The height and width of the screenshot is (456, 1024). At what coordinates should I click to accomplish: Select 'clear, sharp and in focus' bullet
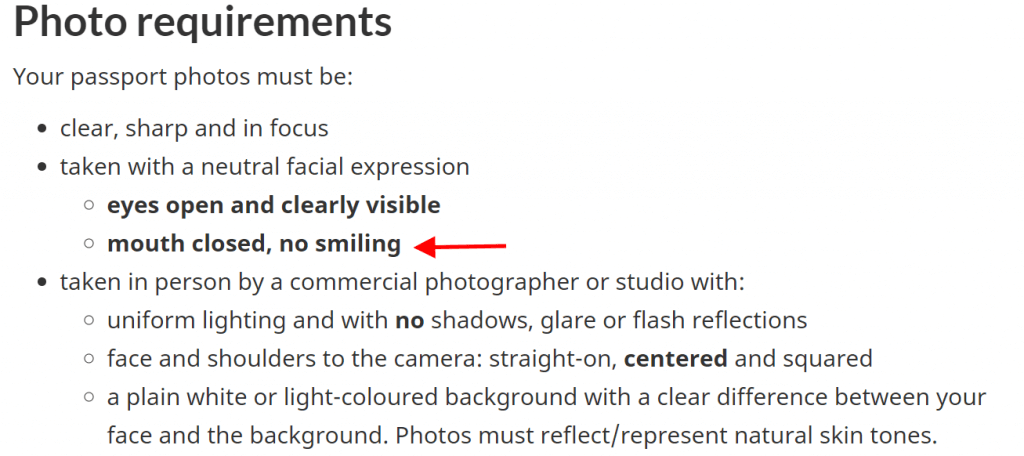(x=194, y=128)
